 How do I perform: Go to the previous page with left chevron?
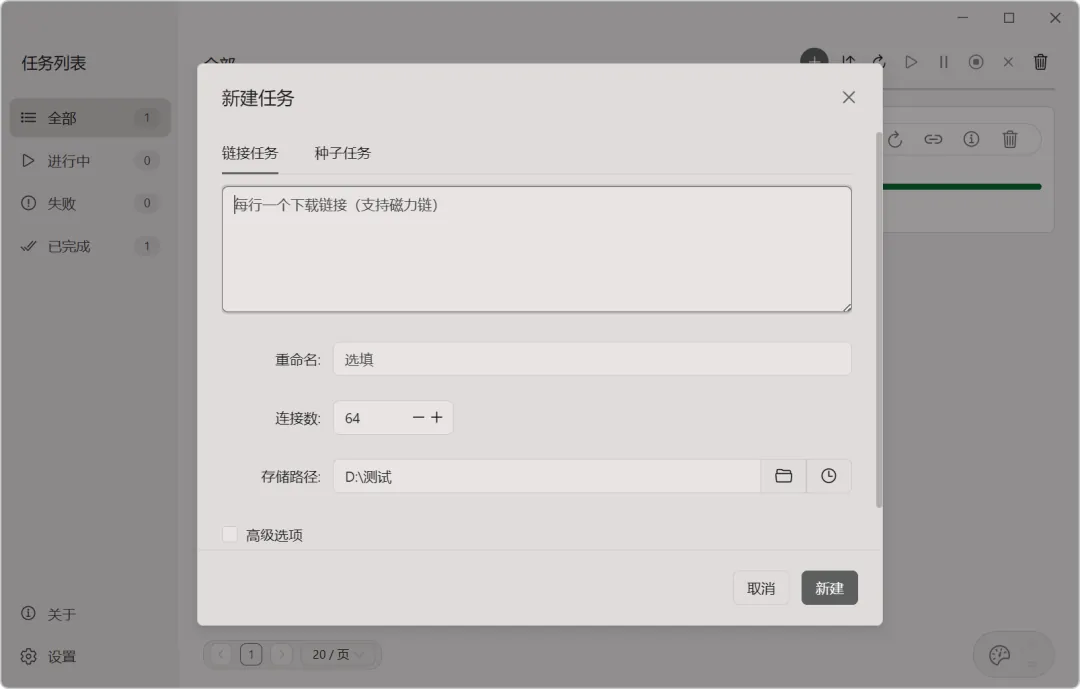click(x=220, y=654)
